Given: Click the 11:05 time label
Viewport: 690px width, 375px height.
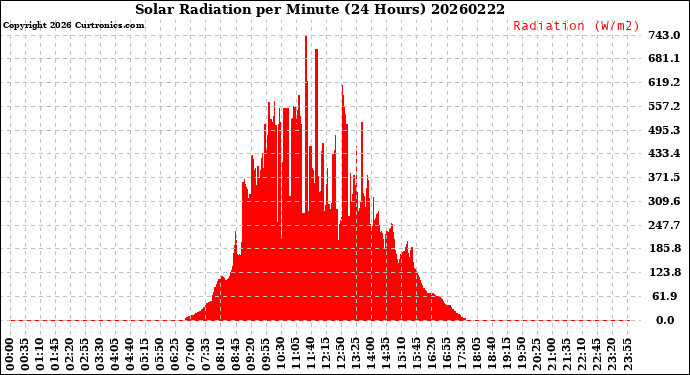Looking at the screenshot, I should point(296,355).
